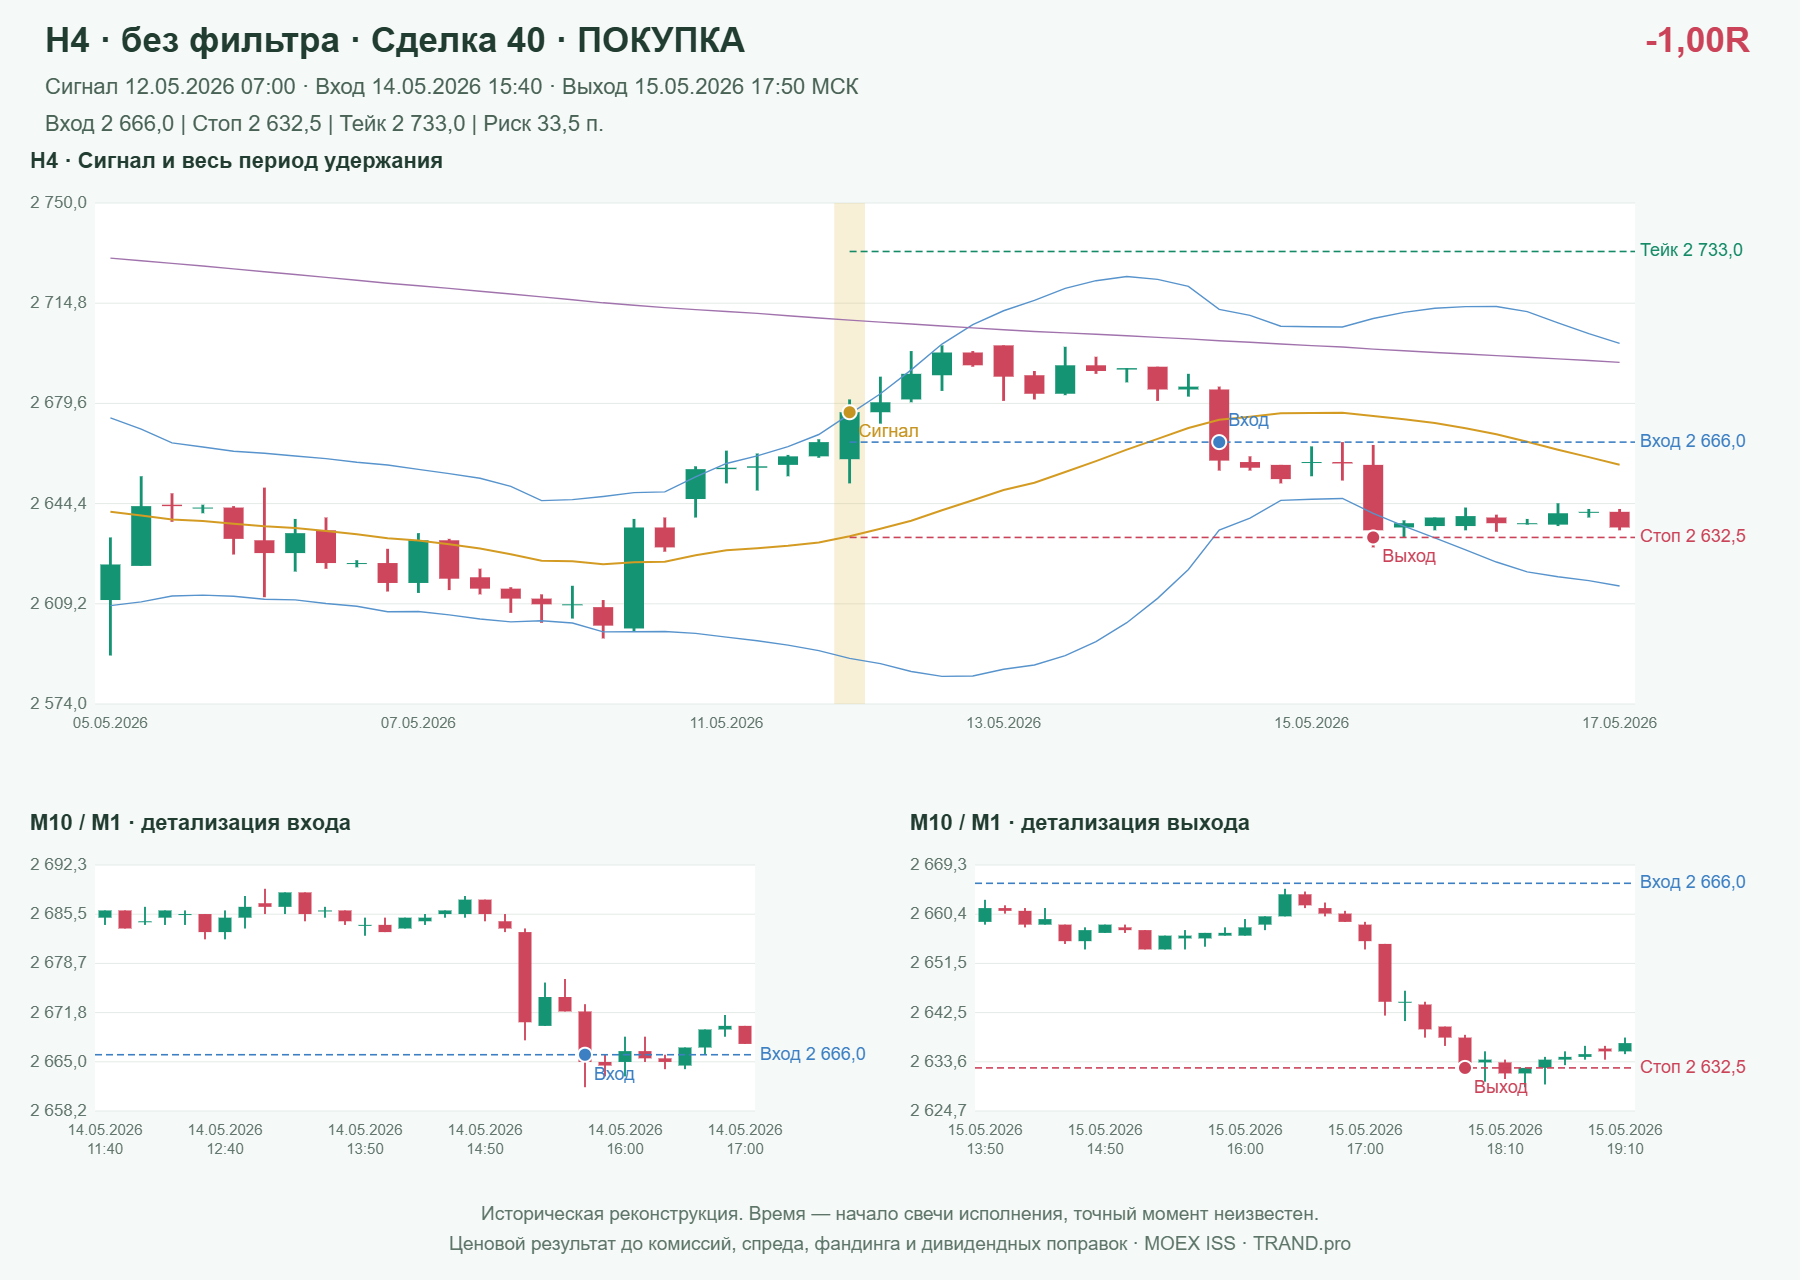Select the "2 574,0" price axis label
The height and width of the screenshot is (1280, 1800).
[x=58, y=703]
